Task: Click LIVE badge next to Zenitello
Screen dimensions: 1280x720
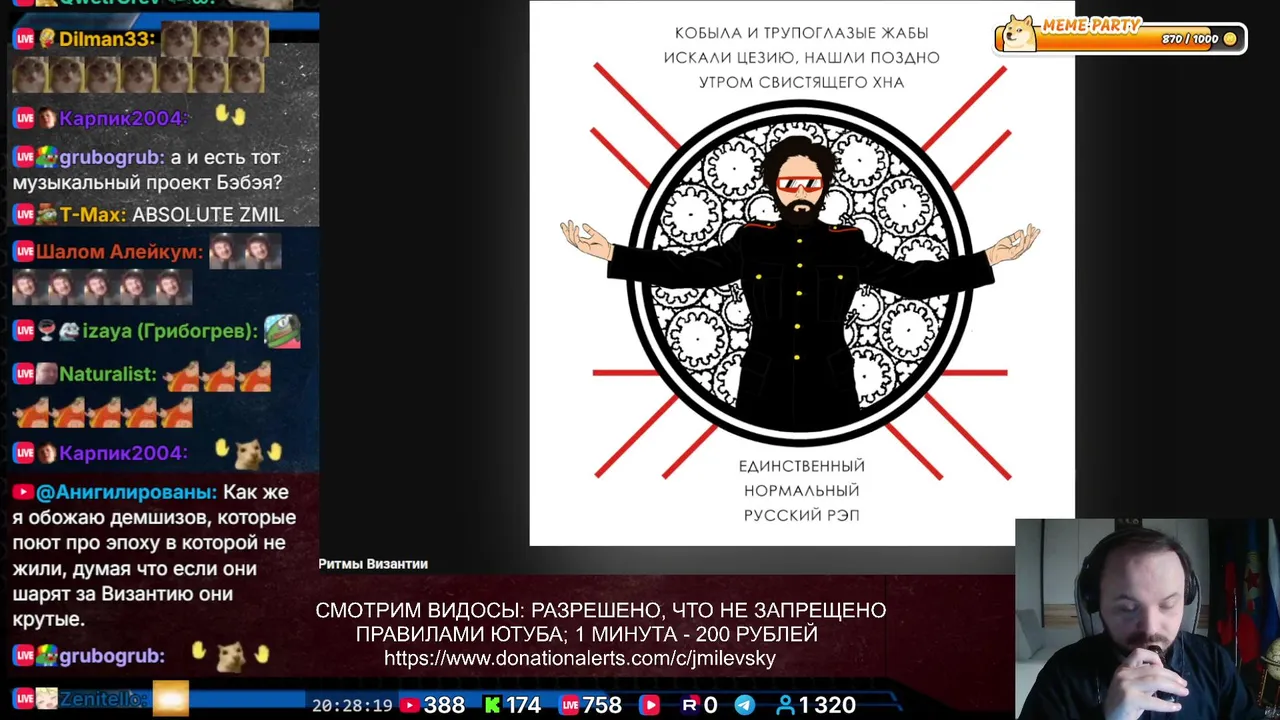Action: point(24,699)
